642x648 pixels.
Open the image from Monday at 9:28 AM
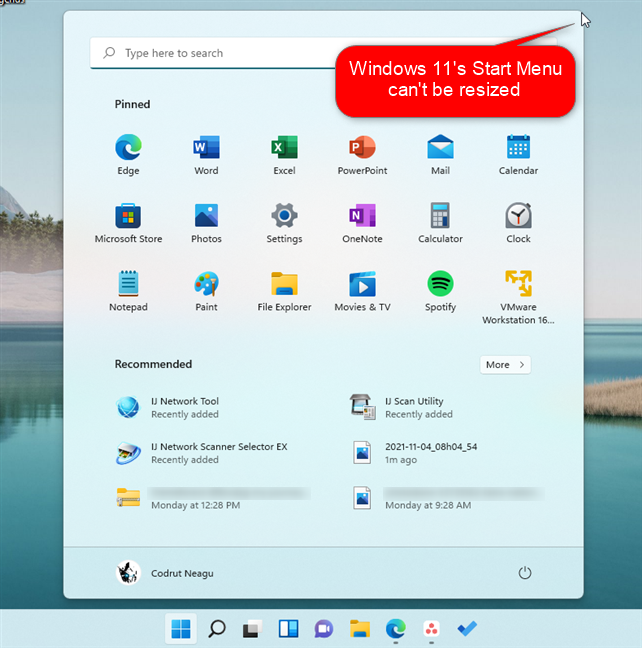tap(449, 498)
